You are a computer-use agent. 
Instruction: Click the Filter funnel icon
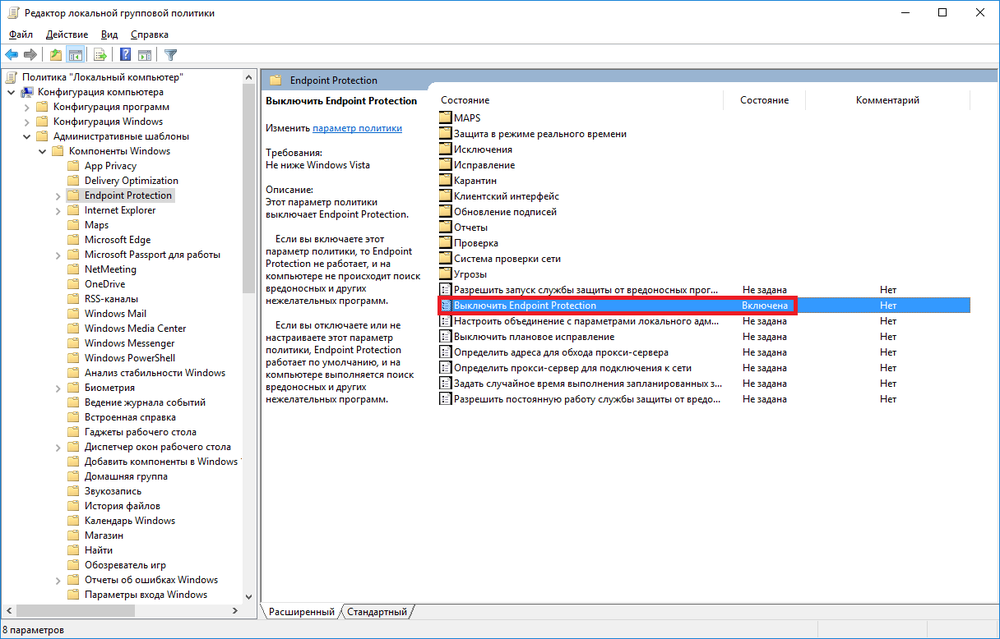coord(171,55)
